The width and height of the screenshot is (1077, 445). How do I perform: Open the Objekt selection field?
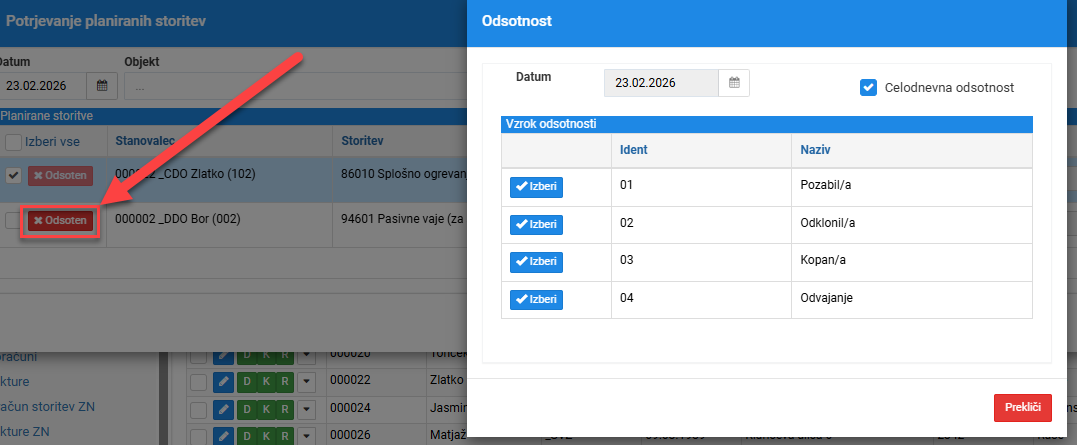tap(295, 87)
